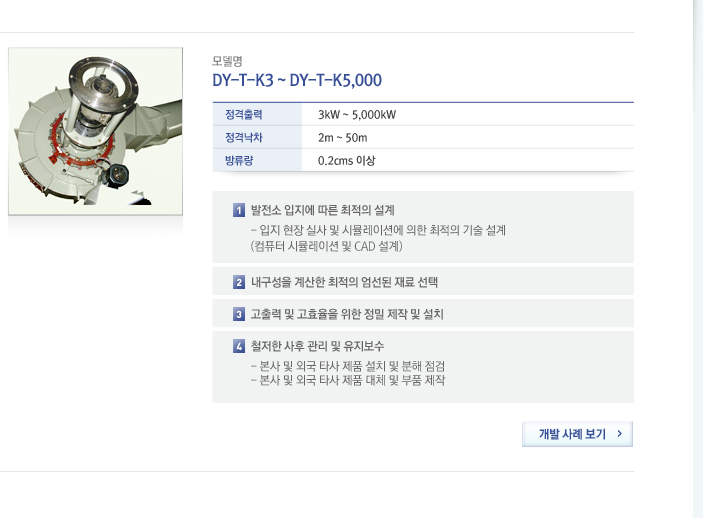The height and width of the screenshot is (518, 703).
Task: Click the 3kW ~ 5,000kW value
Action: [357, 115]
